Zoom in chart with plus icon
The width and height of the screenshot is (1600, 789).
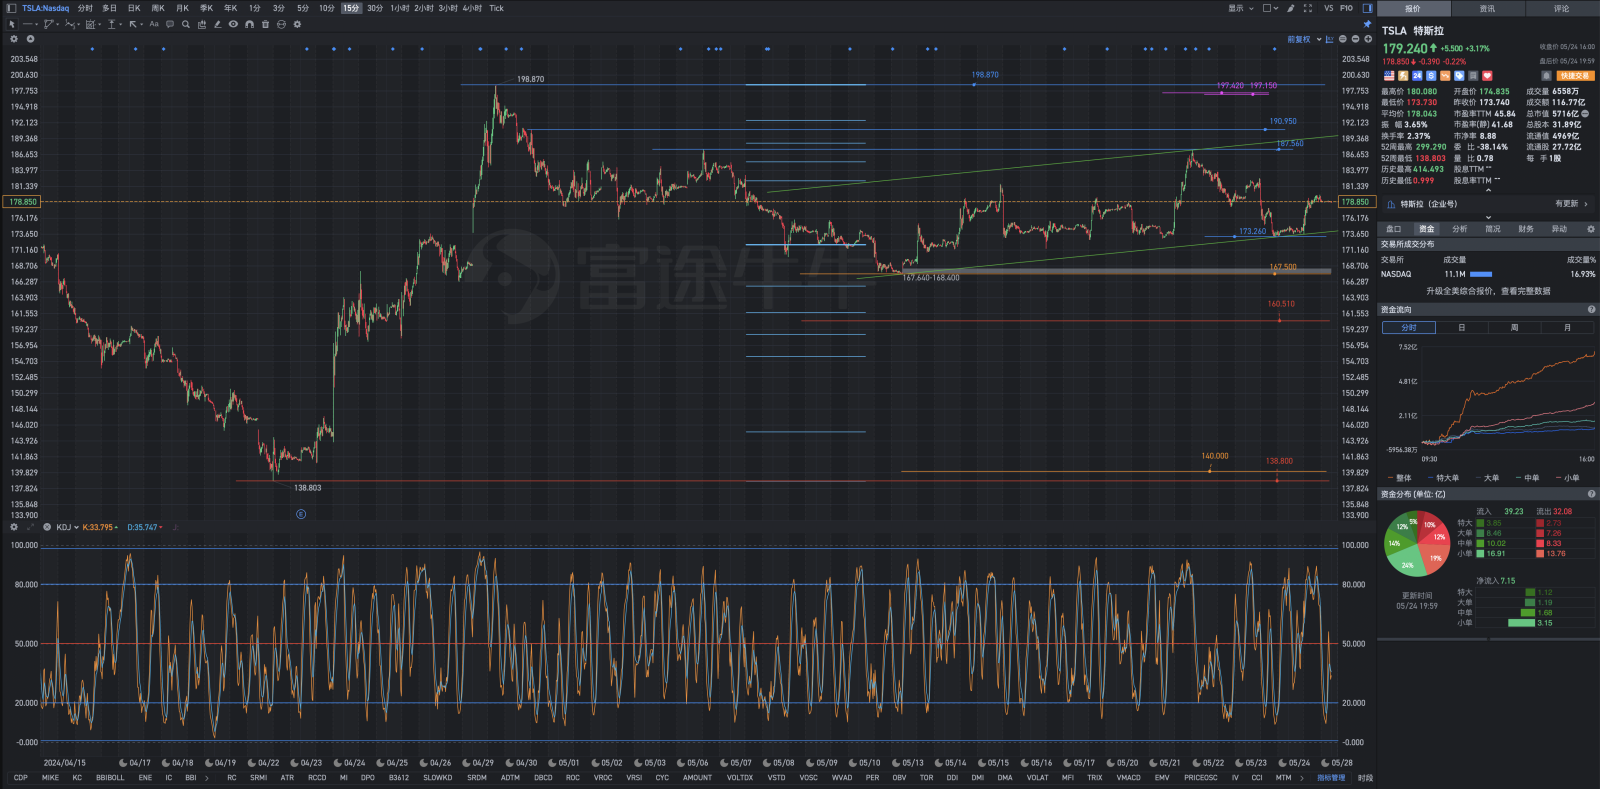click(1368, 39)
